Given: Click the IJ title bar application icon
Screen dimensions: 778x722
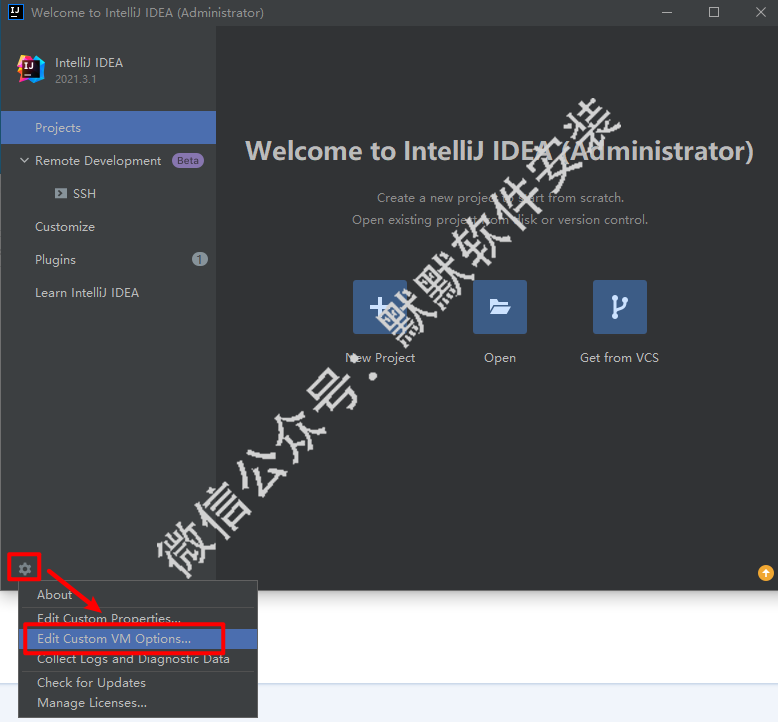Looking at the screenshot, I should click(15, 12).
